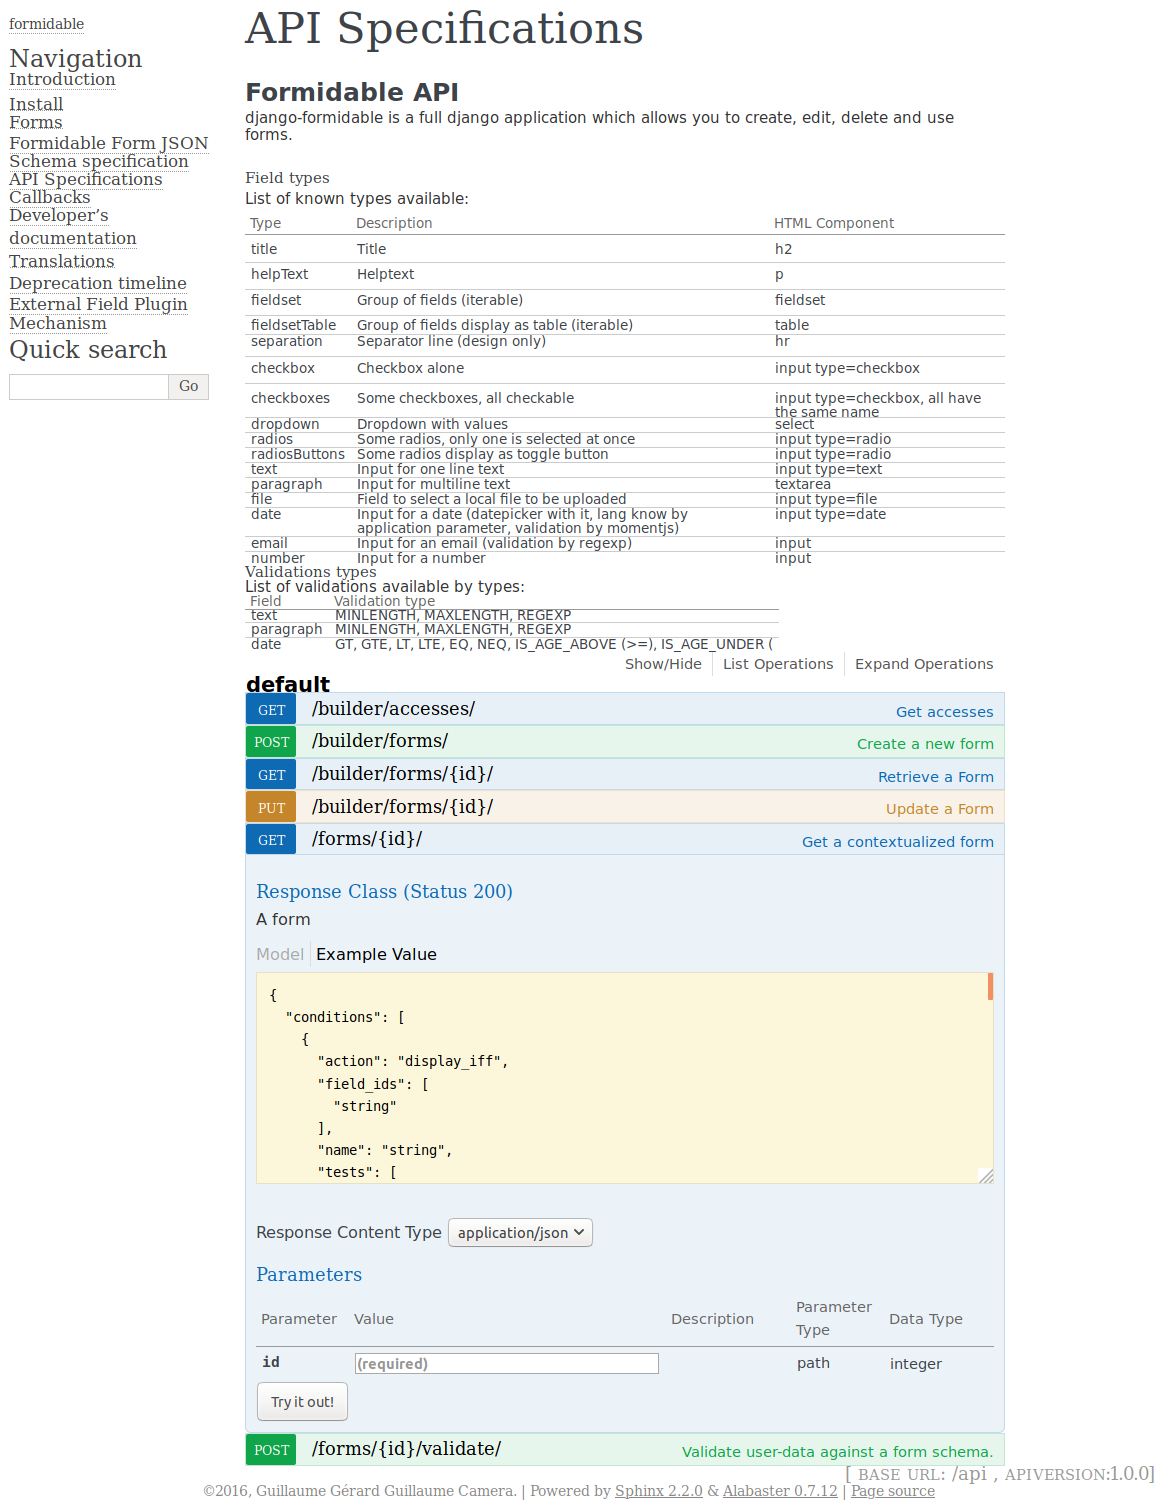Click the 'fieldsetTable' type cell
The image size is (1162, 1511).
pyautogui.click(x=293, y=325)
